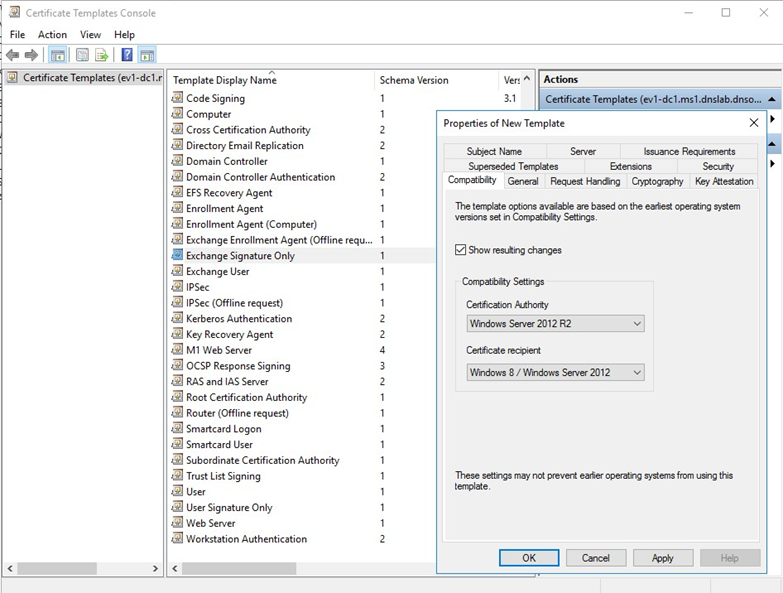
Task: Open the View menu
Action: [90, 34]
